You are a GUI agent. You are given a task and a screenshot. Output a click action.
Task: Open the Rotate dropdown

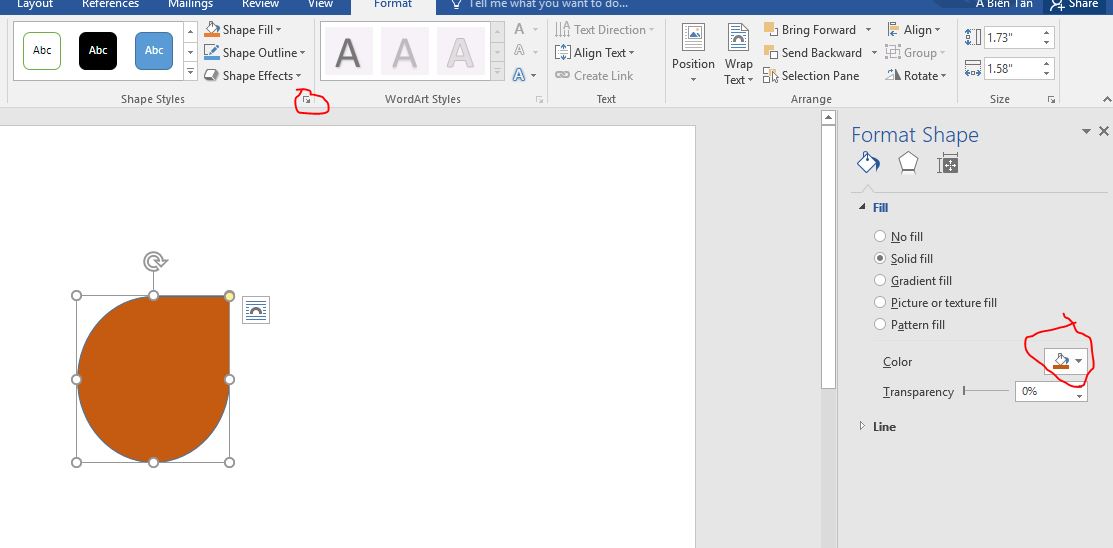point(916,75)
